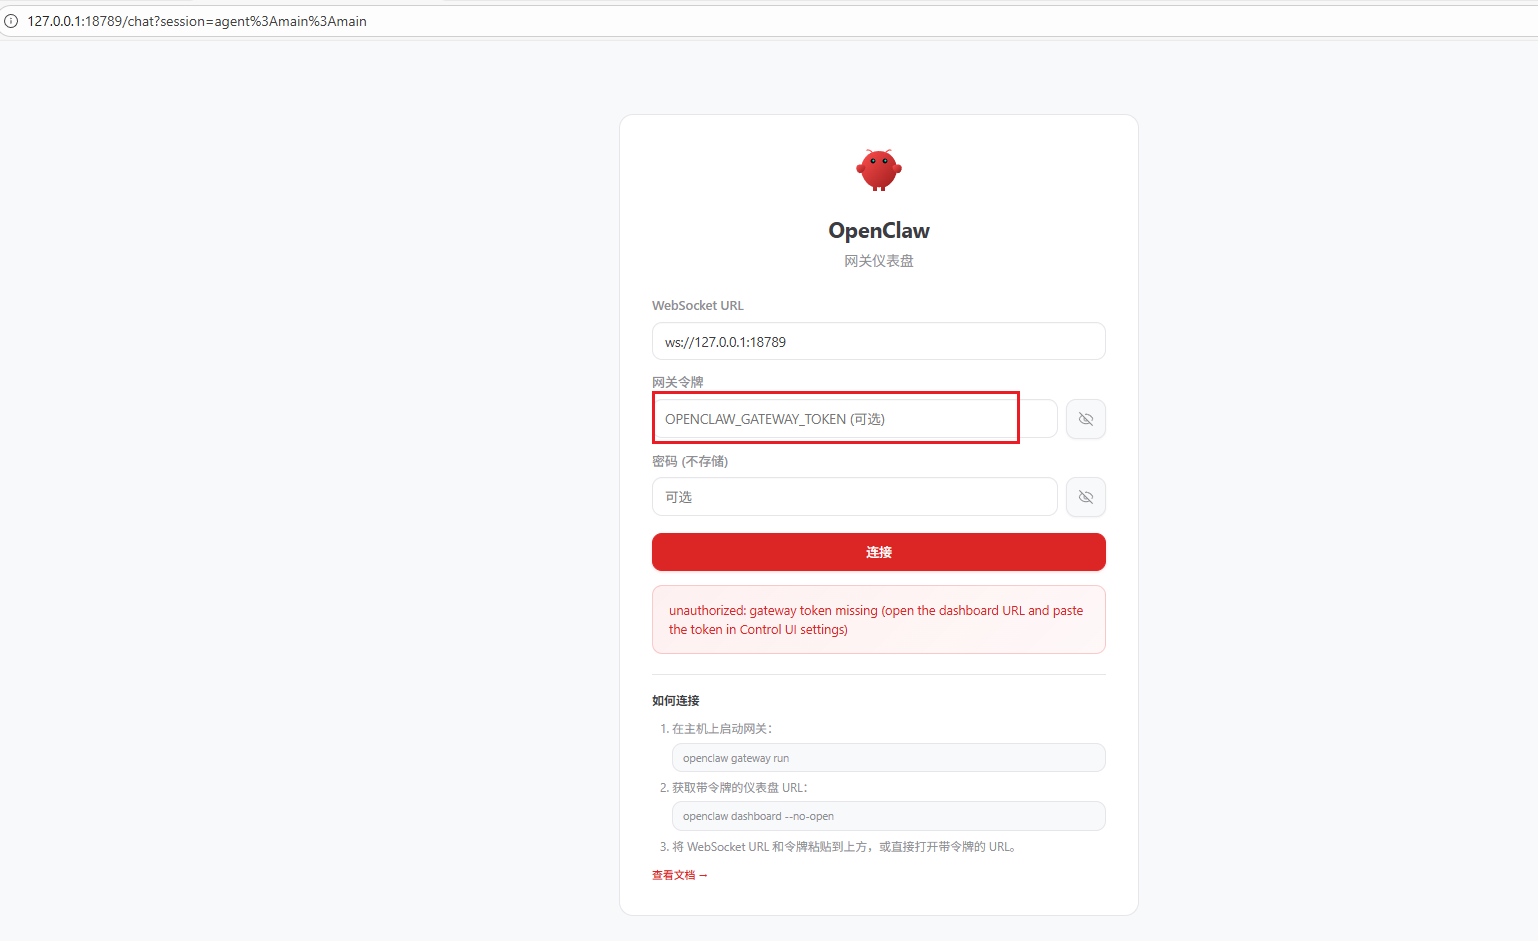Screen dimensions: 1538x941
Task: Click the 网关令牌 field label
Action: pos(678,382)
